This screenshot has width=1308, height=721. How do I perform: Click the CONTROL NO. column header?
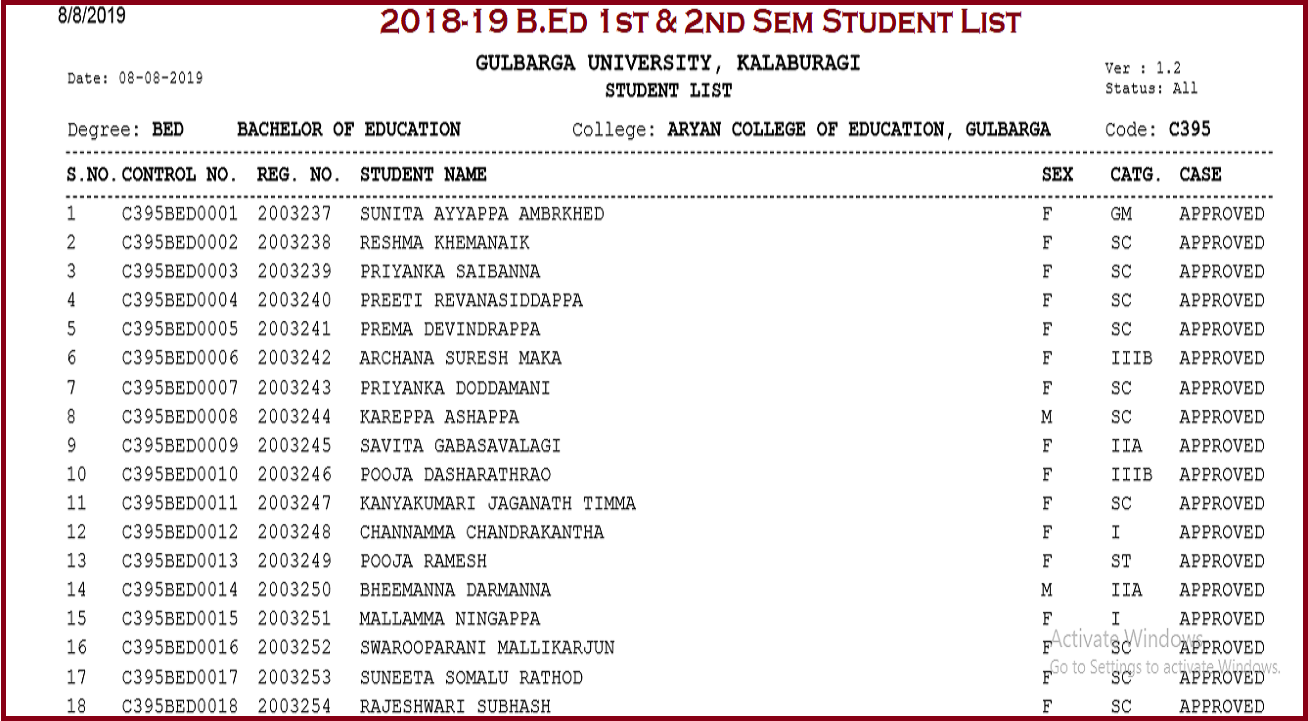179,175
